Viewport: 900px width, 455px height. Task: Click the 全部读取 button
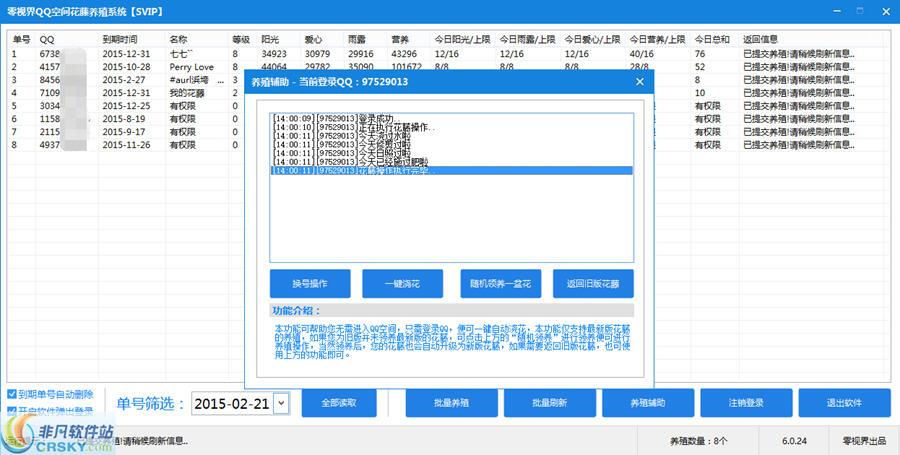click(339, 403)
